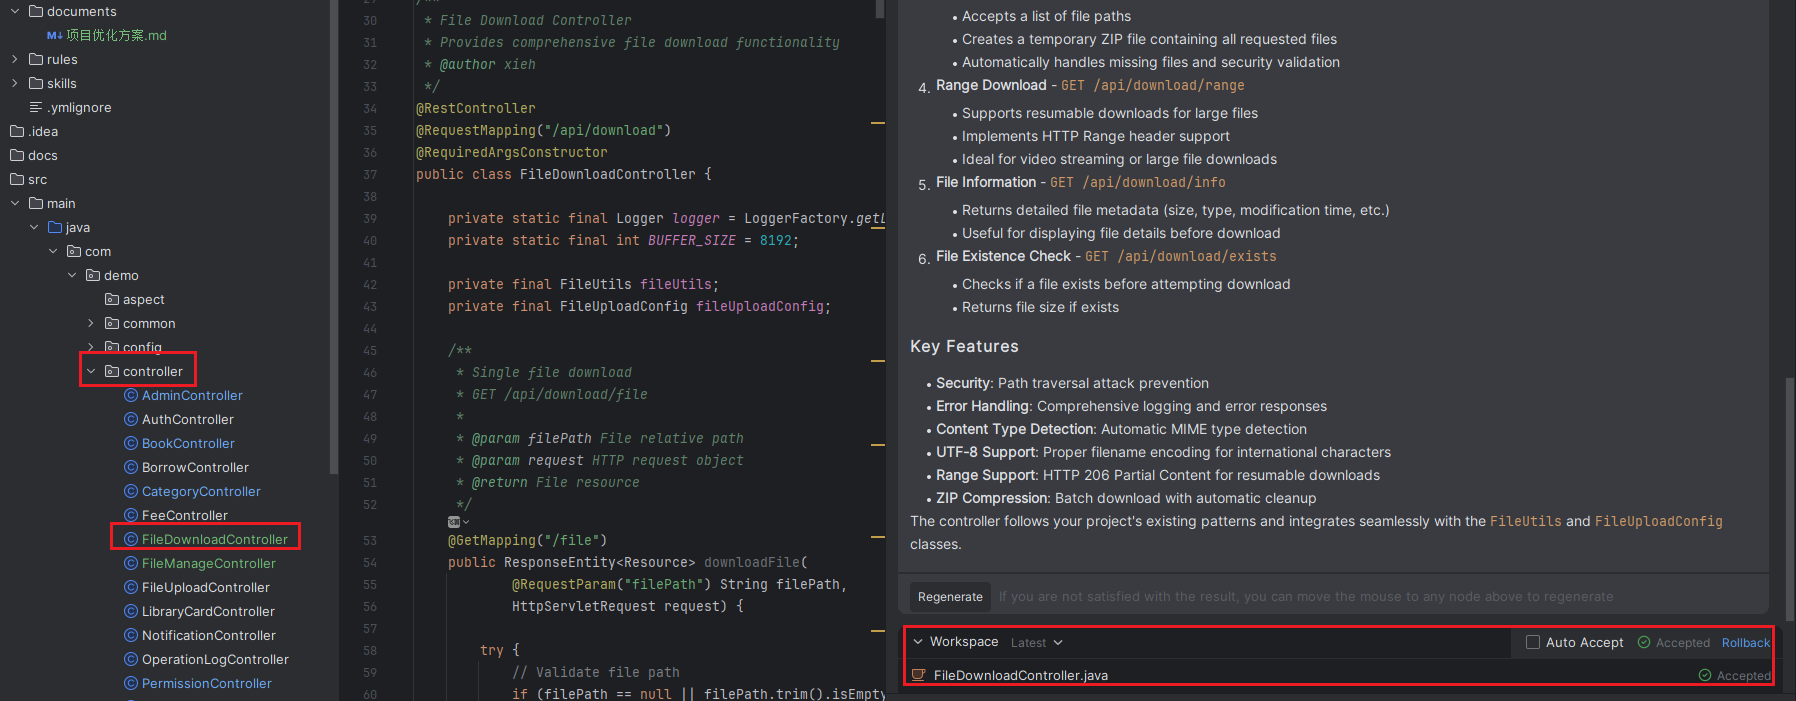The width and height of the screenshot is (1796, 701).
Task: Click the AuthController class icon
Action: [x=131, y=419]
